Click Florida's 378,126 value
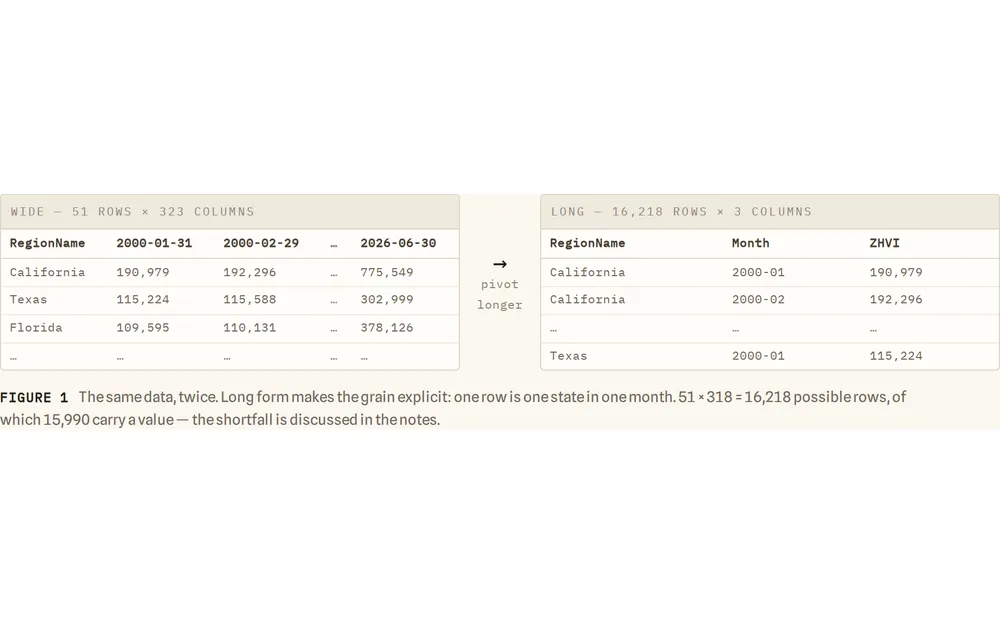 (386, 328)
